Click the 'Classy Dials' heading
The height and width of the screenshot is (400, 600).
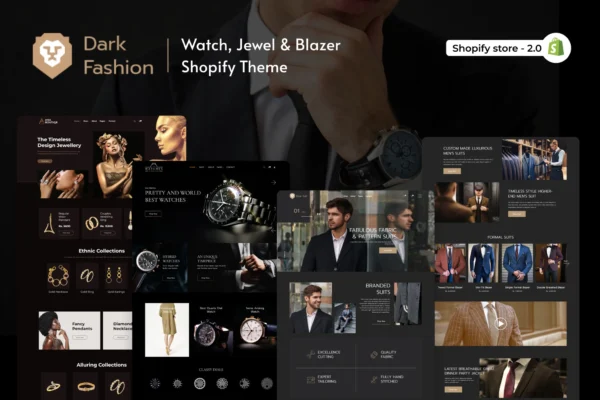coord(211,370)
